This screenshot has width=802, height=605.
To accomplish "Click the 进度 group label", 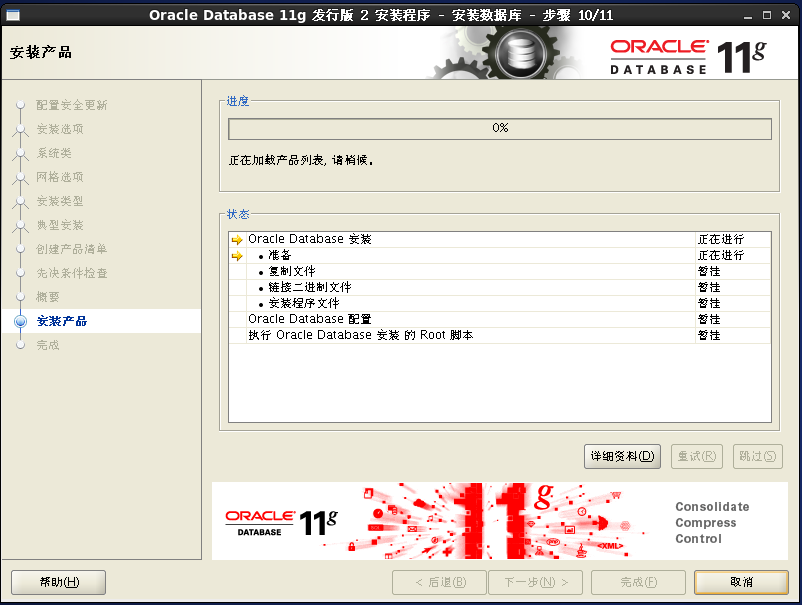I will tap(238, 101).
